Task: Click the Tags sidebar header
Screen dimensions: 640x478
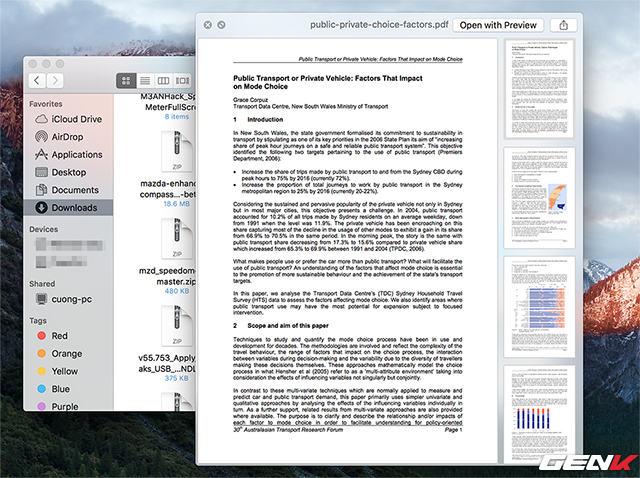Action: coord(38,321)
